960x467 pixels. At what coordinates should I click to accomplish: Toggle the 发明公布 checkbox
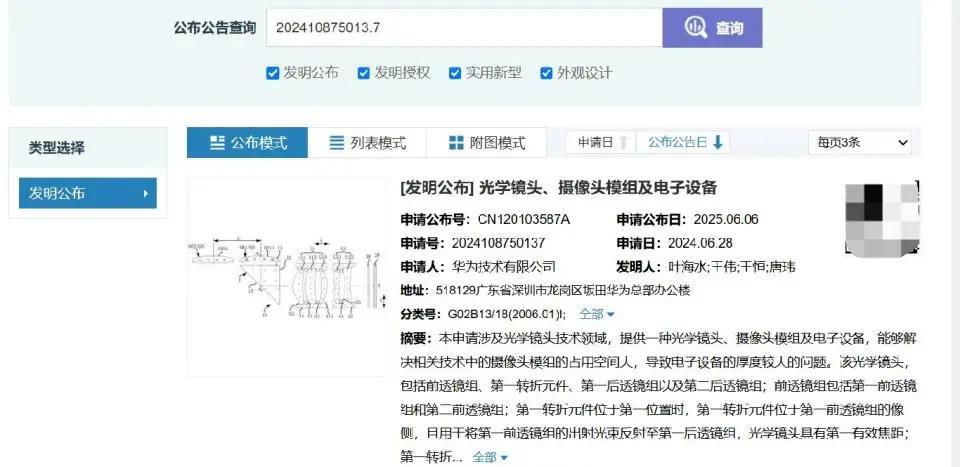tap(272, 73)
